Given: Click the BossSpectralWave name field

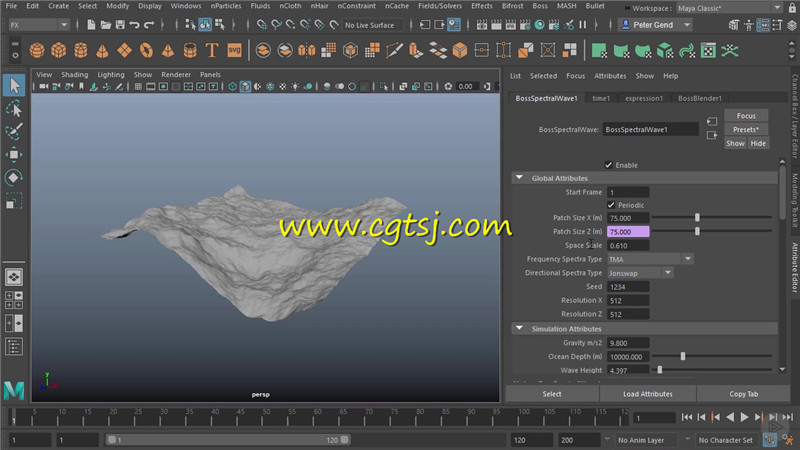Looking at the screenshot, I should coord(650,130).
